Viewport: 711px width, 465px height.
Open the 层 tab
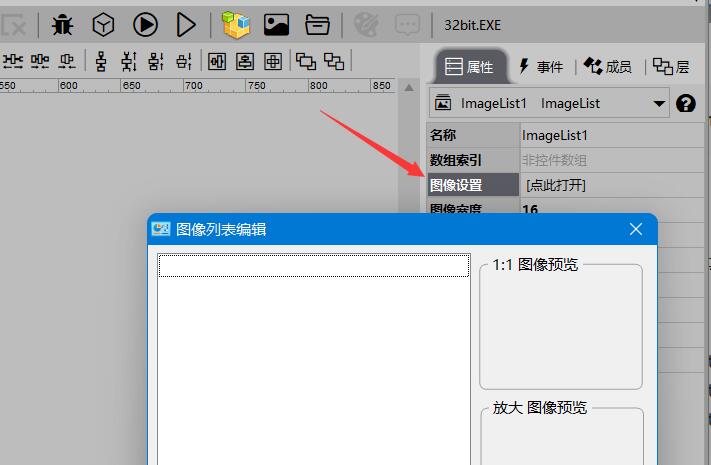[x=671, y=67]
